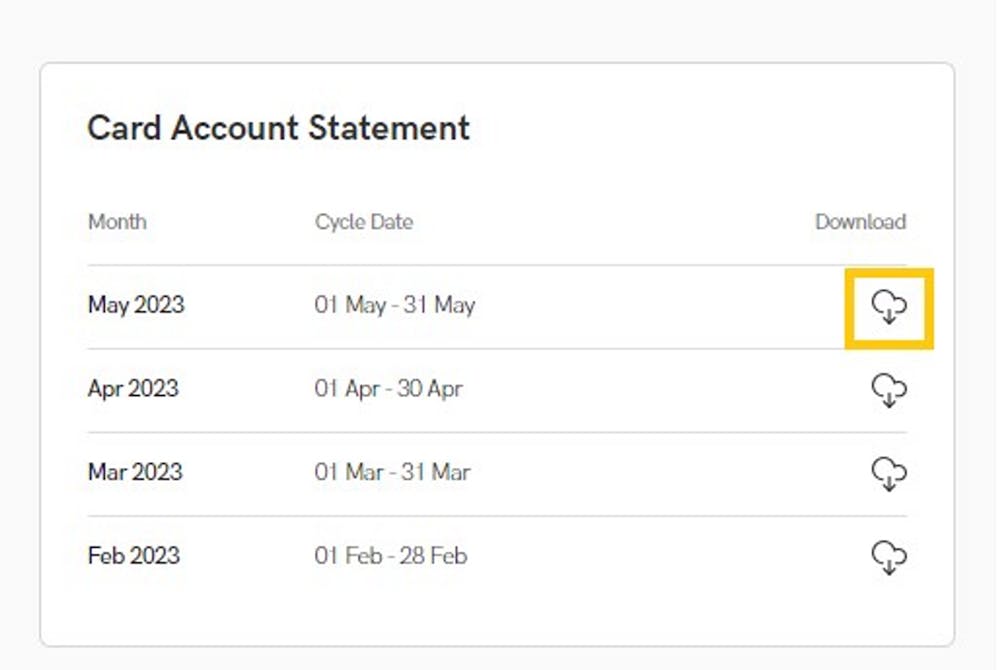Download the Apr 2023 statement
Image resolution: width=1000 pixels, height=670 pixels.
click(889, 391)
